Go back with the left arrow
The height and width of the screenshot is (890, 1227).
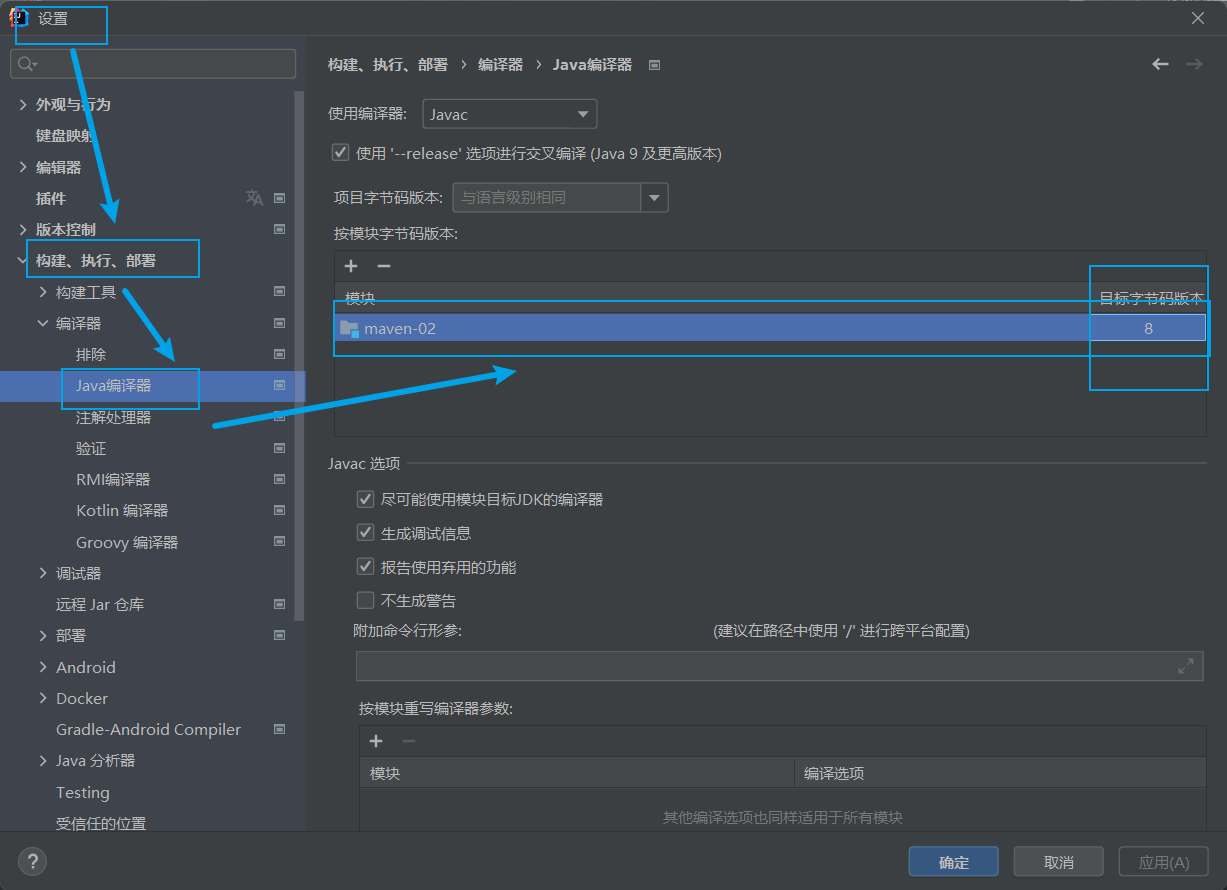tap(1160, 64)
